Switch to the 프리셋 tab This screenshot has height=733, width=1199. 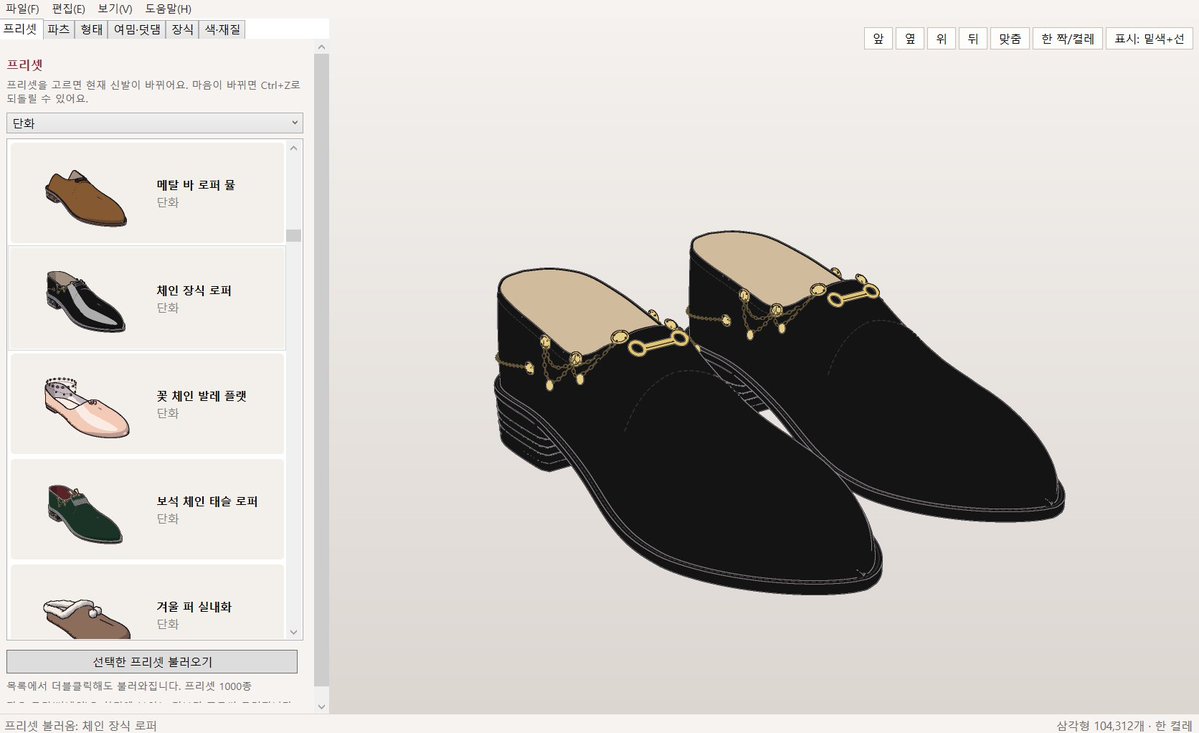[20, 29]
